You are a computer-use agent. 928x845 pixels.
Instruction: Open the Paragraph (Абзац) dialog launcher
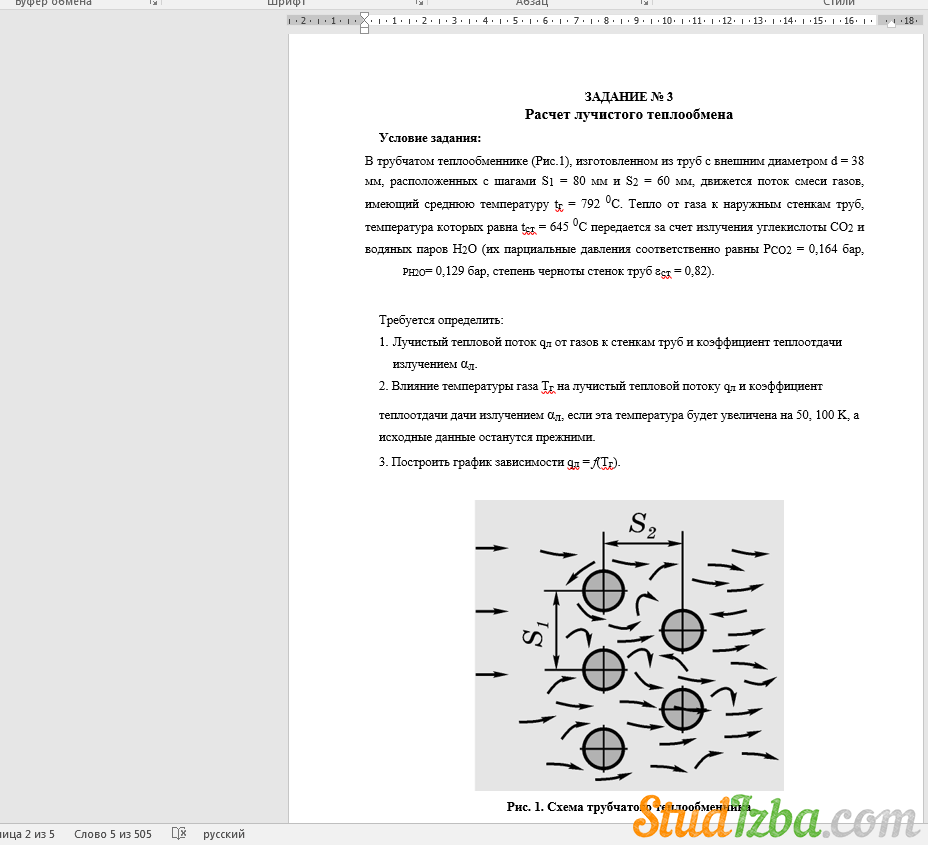[644, 3]
